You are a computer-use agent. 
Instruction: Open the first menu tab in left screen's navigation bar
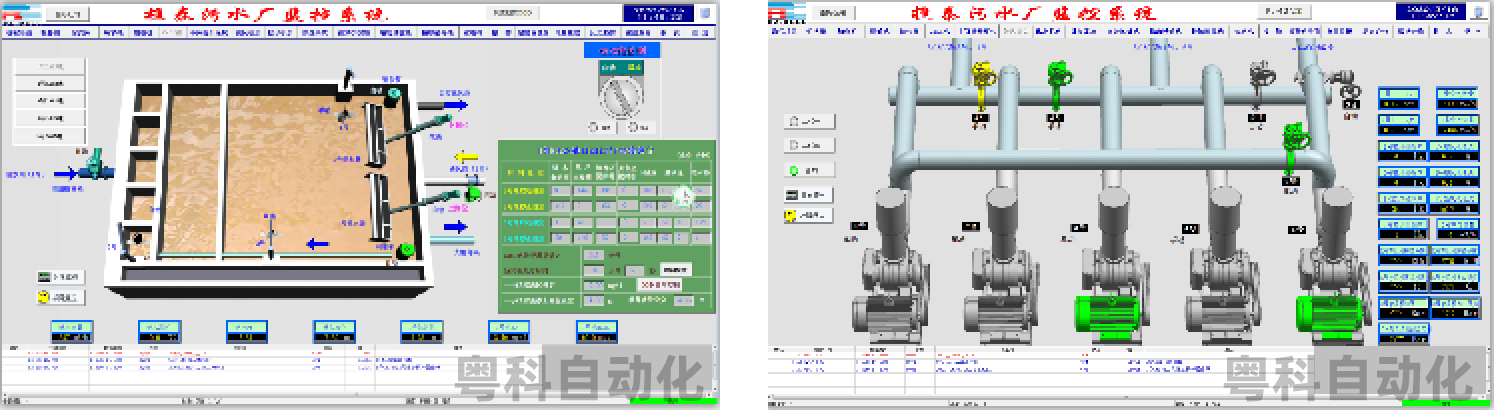pos(20,32)
